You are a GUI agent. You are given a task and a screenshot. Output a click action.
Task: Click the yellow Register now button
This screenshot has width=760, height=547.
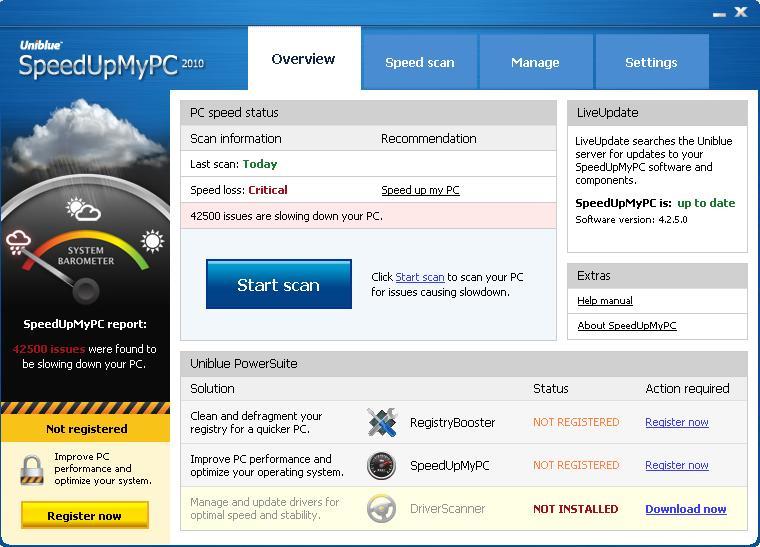point(85,516)
